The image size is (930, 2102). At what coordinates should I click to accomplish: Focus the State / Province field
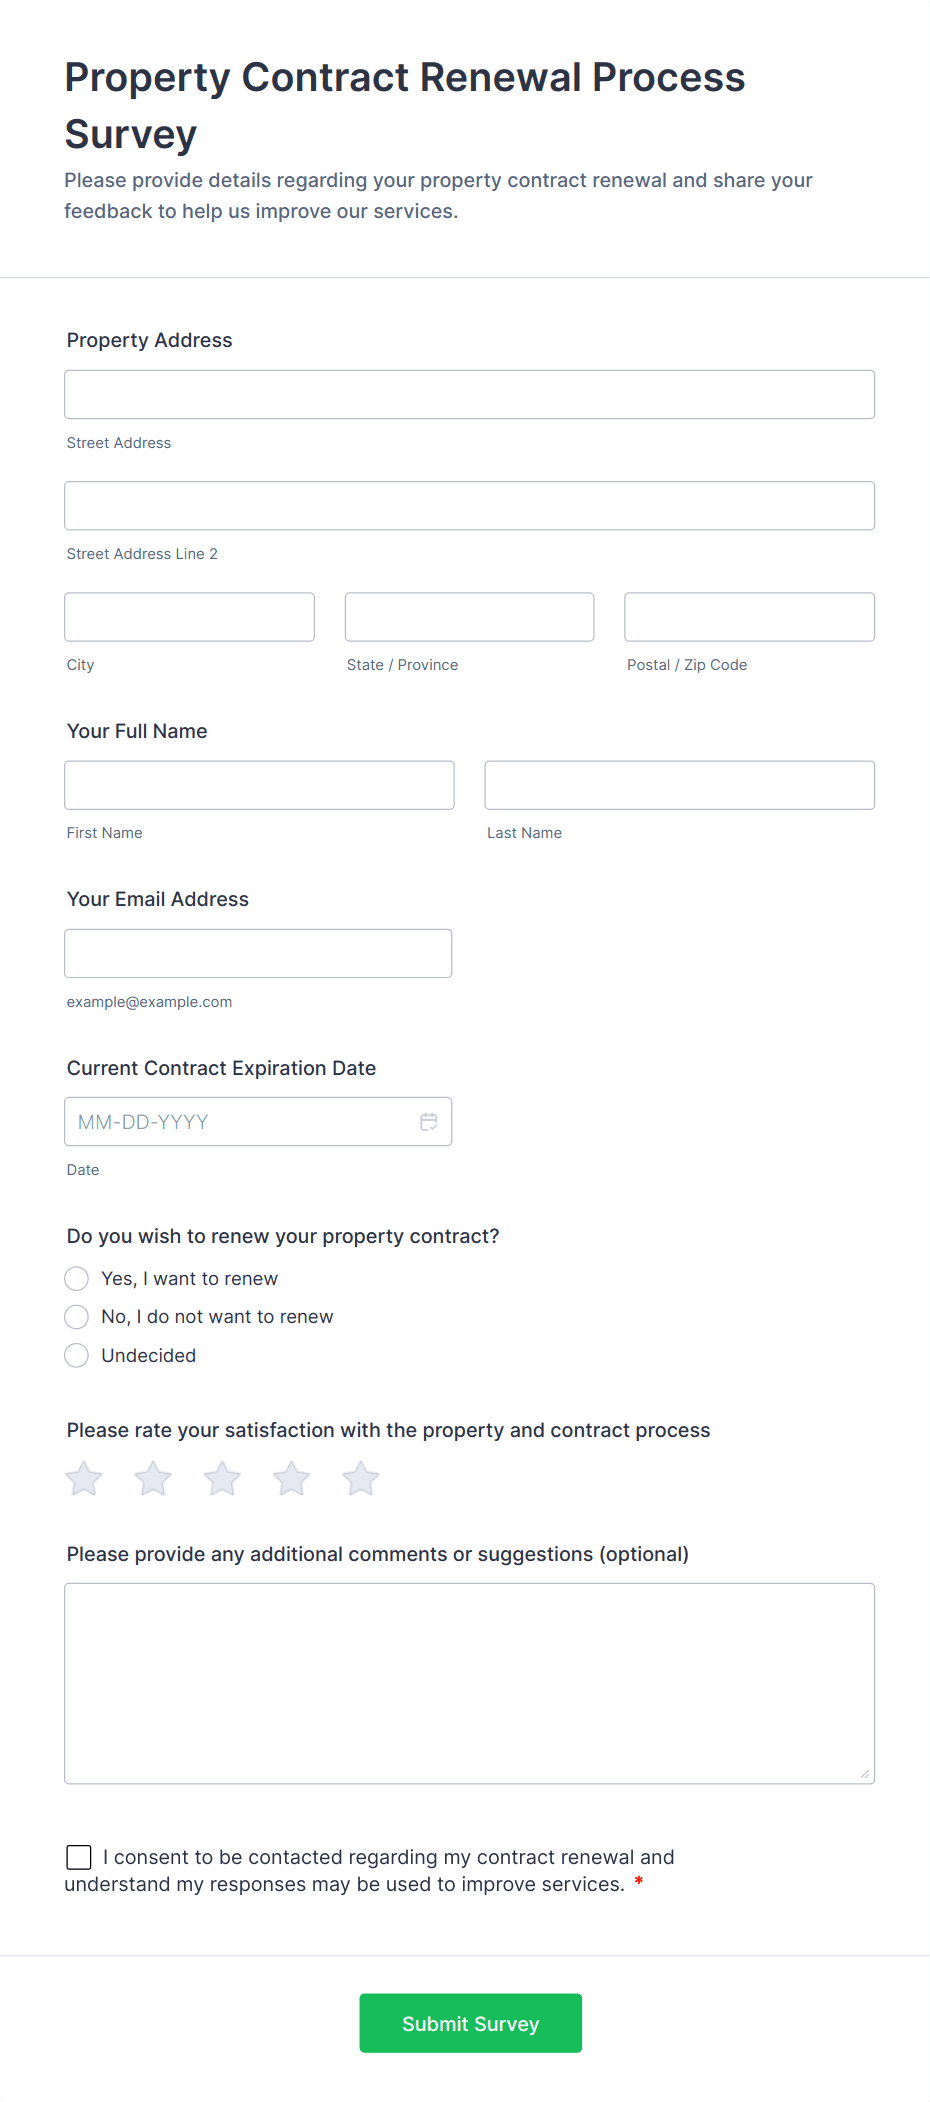tap(469, 617)
